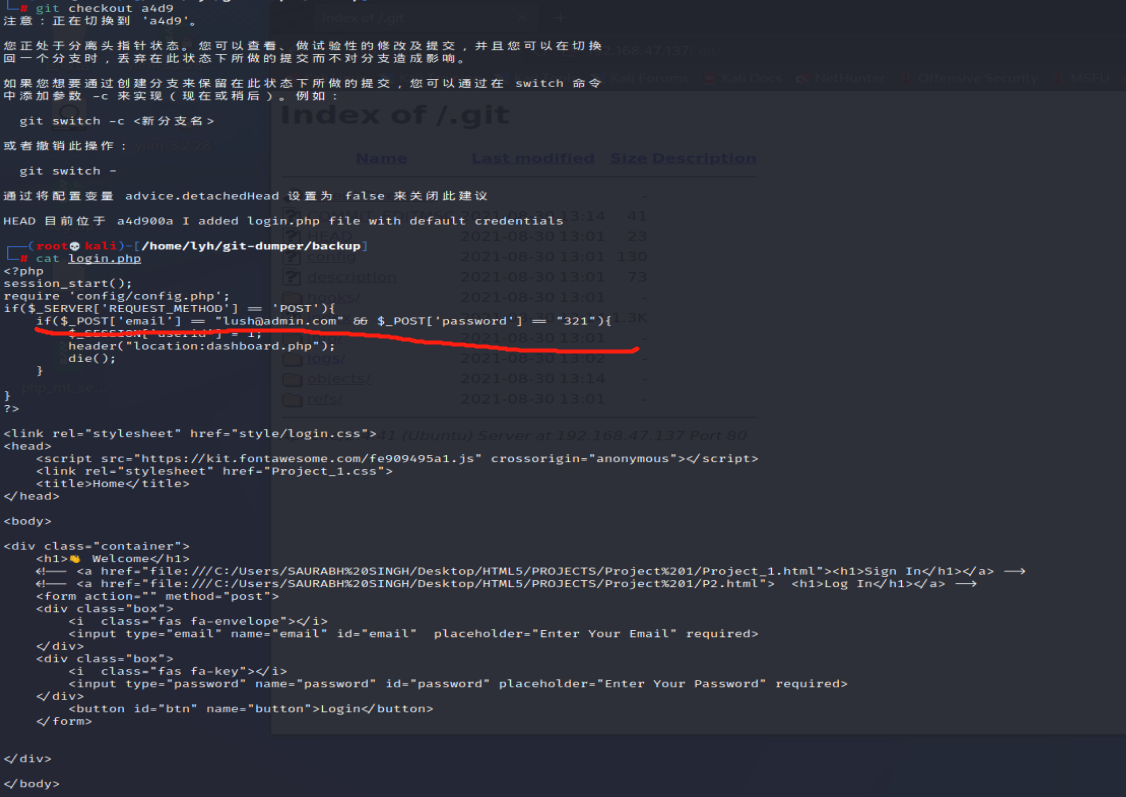Image resolution: width=1126 pixels, height=797 pixels.
Task: Click the '<div class="container">' line
Action: (x=96, y=546)
